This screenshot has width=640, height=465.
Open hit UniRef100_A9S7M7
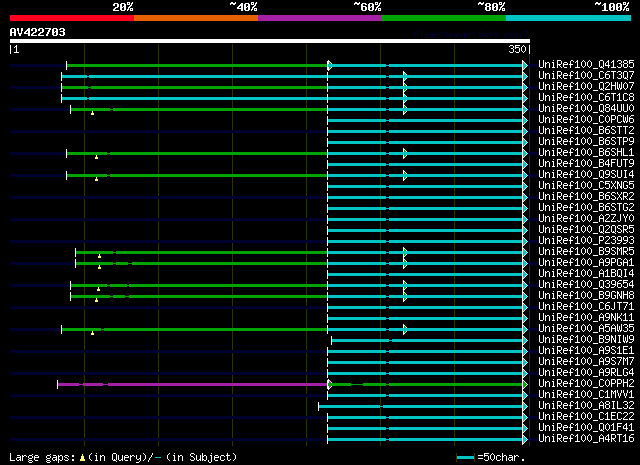[586, 362]
